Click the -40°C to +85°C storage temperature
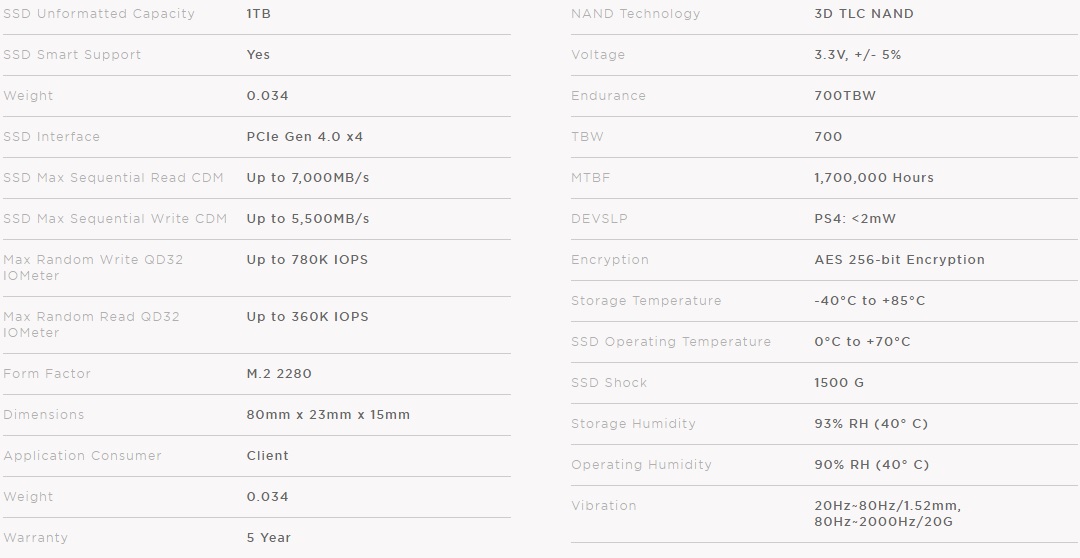Screen dimensions: 1080x558 [870, 301]
